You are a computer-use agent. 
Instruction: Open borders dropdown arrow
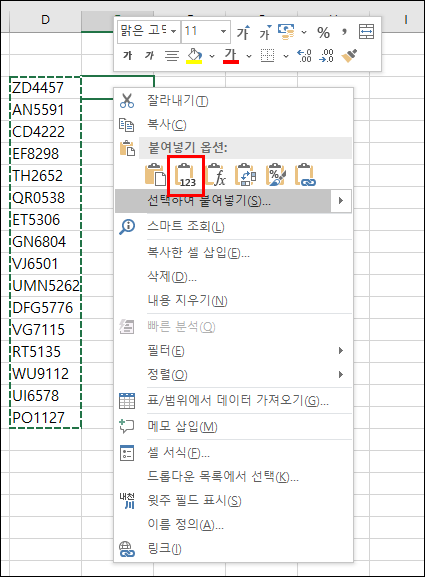286,56
